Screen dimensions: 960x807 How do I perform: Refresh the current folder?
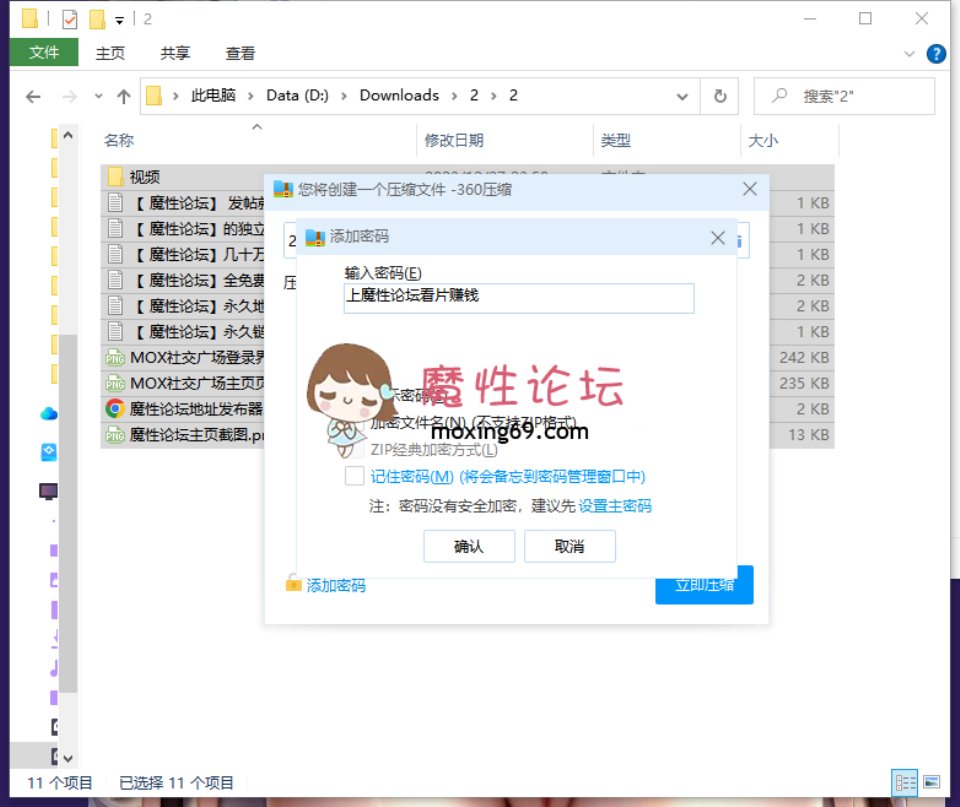(720, 96)
